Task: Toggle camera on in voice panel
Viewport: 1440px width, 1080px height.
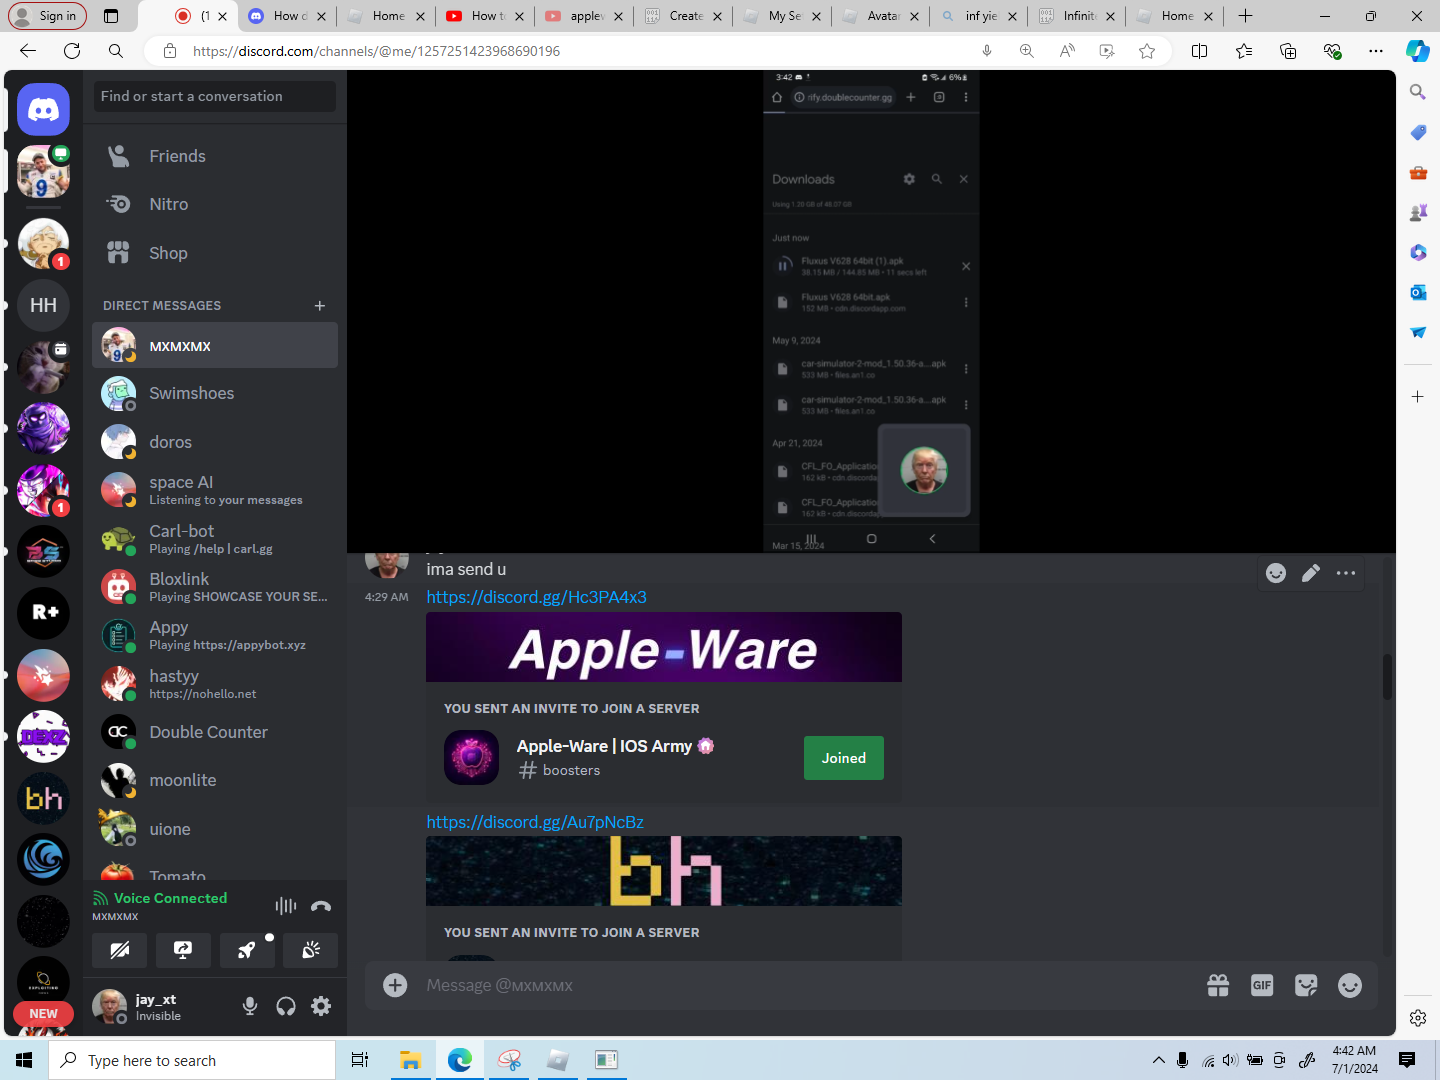Action: point(120,950)
